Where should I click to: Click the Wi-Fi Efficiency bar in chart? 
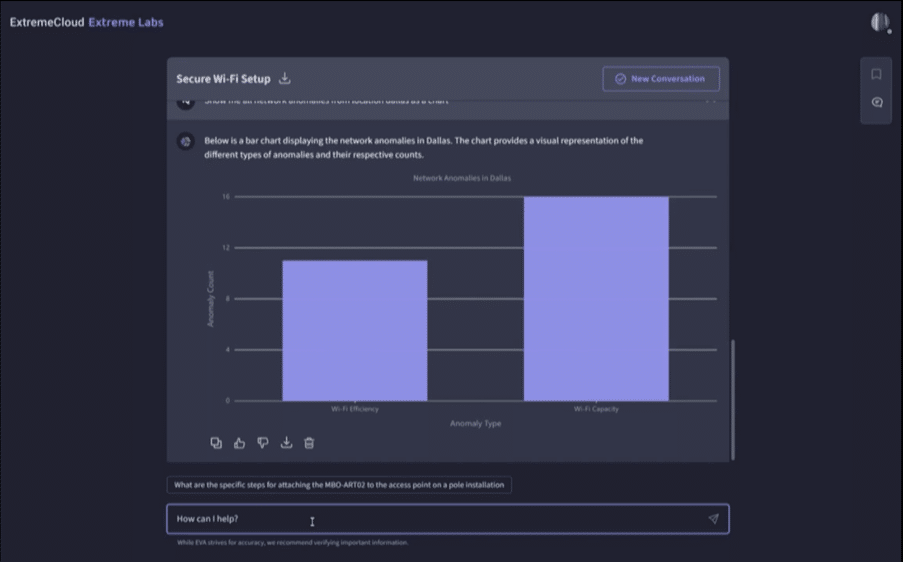355,331
